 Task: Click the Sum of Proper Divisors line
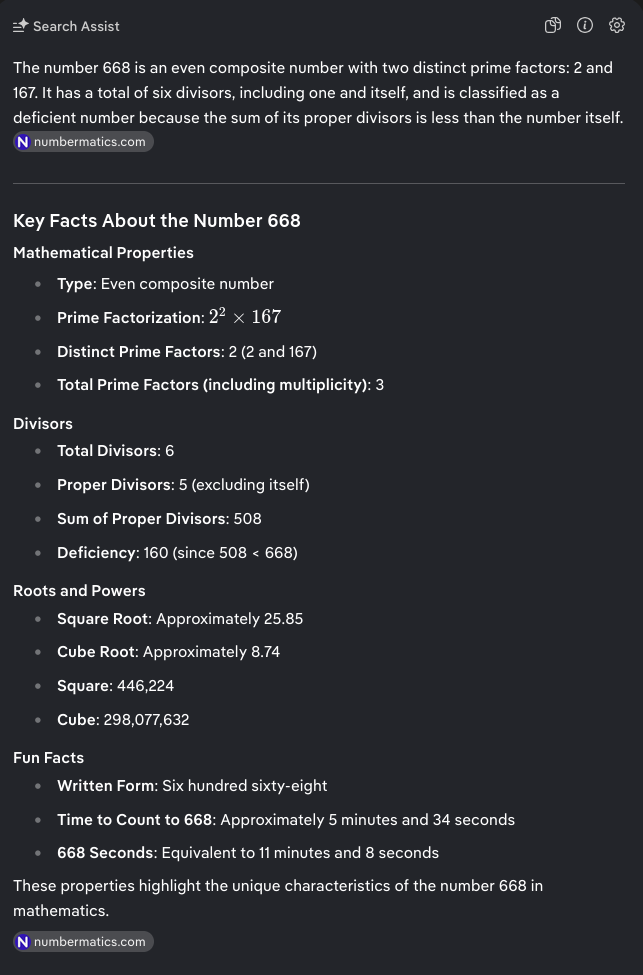tap(159, 519)
